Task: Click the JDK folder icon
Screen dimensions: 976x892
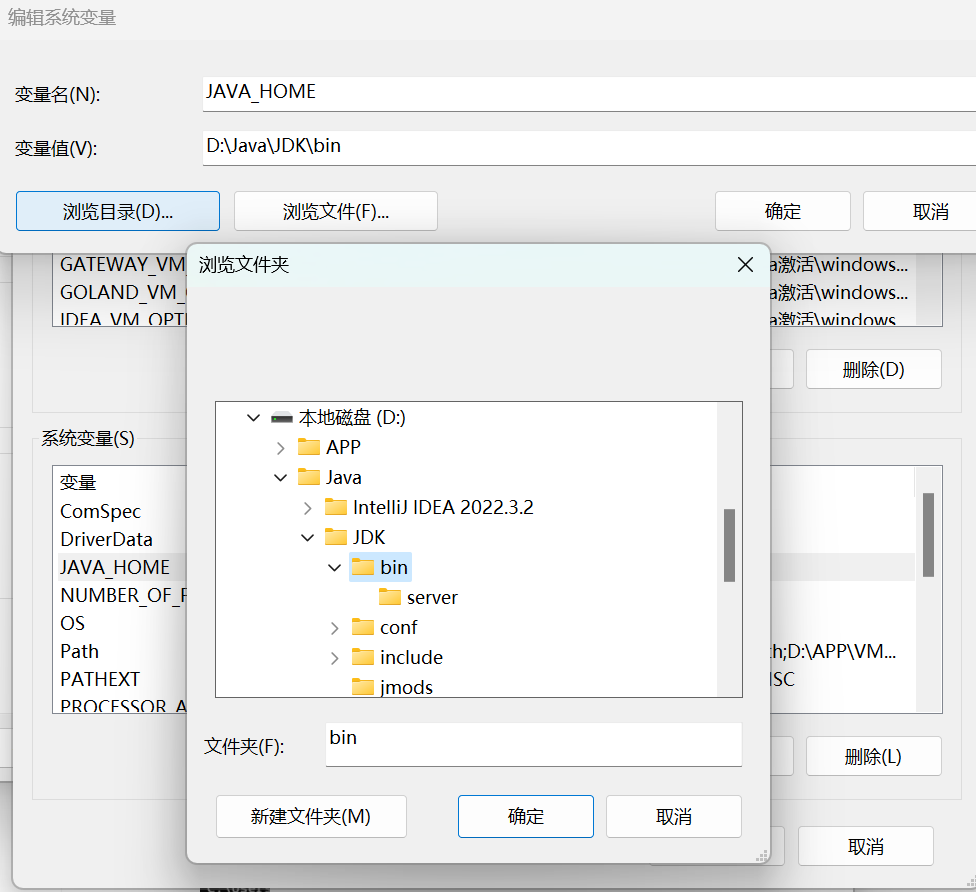Action: tap(336, 537)
